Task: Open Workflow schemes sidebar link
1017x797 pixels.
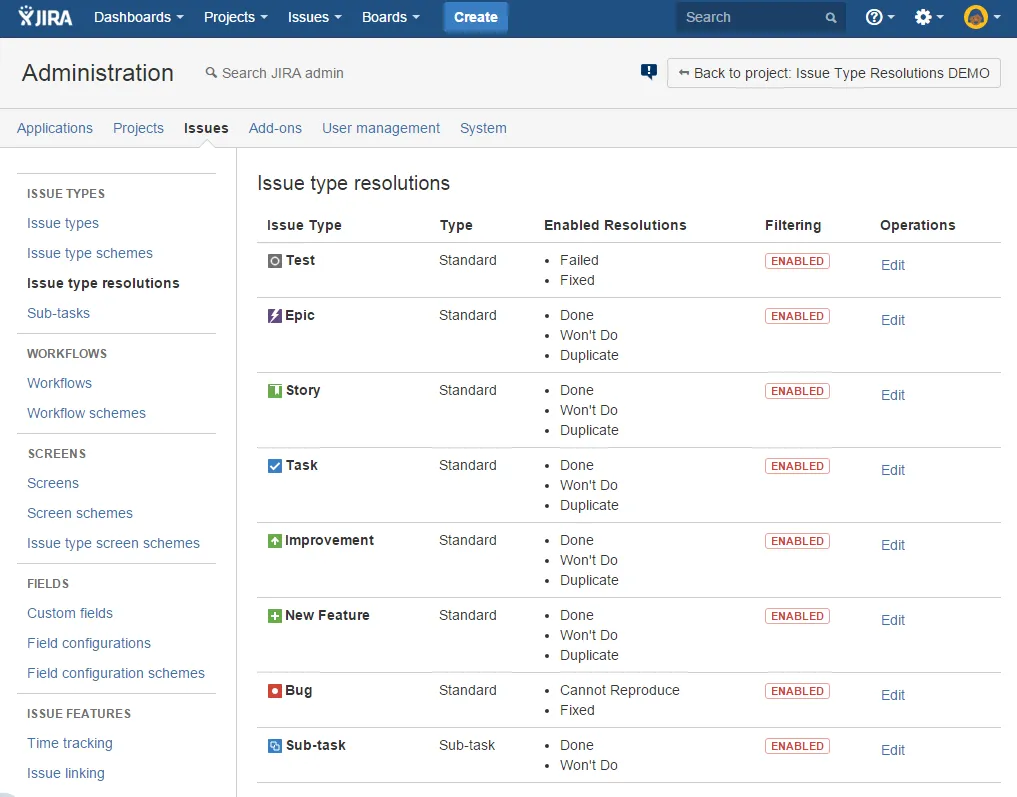Action: coord(86,413)
